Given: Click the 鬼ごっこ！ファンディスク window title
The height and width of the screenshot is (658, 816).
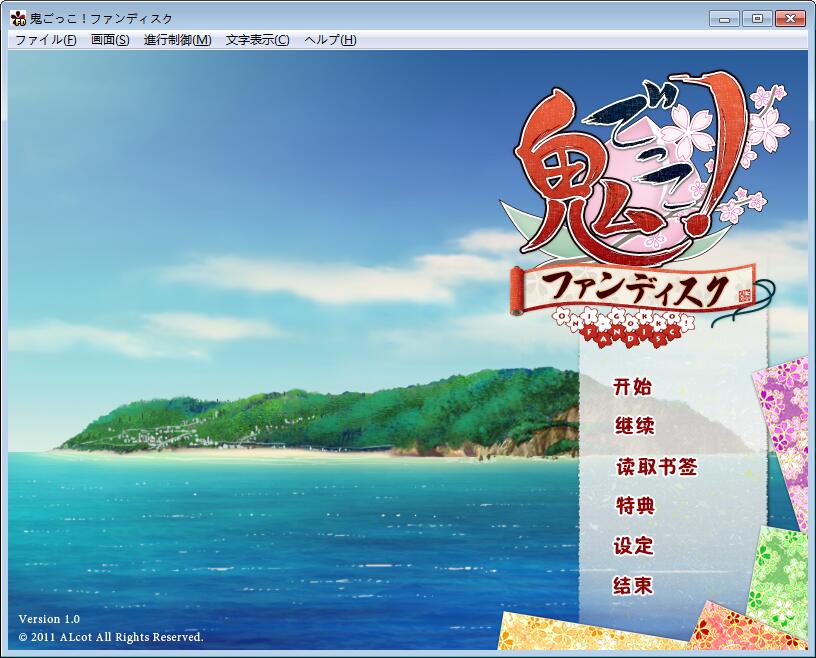Looking at the screenshot, I should point(101,19).
